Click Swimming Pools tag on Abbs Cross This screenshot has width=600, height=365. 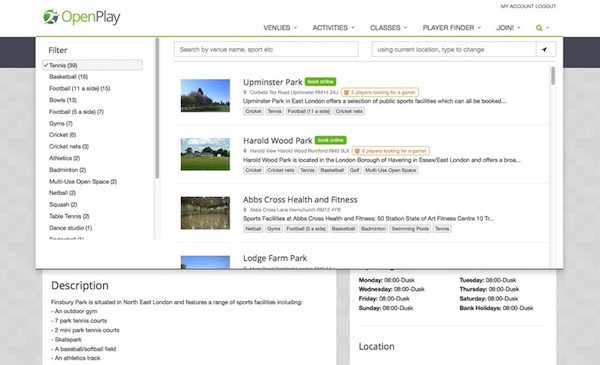(x=410, y=229)
